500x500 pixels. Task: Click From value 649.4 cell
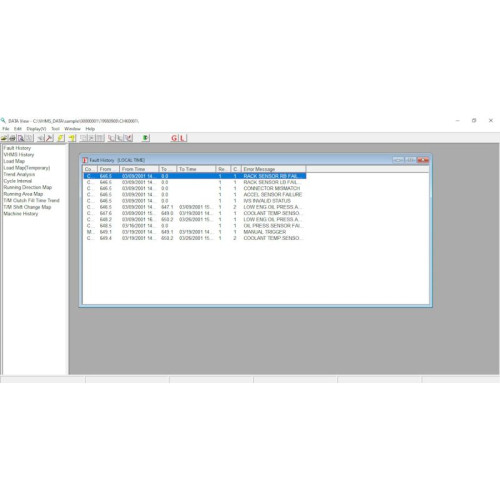pyautogui.click(x=106, y=238)
